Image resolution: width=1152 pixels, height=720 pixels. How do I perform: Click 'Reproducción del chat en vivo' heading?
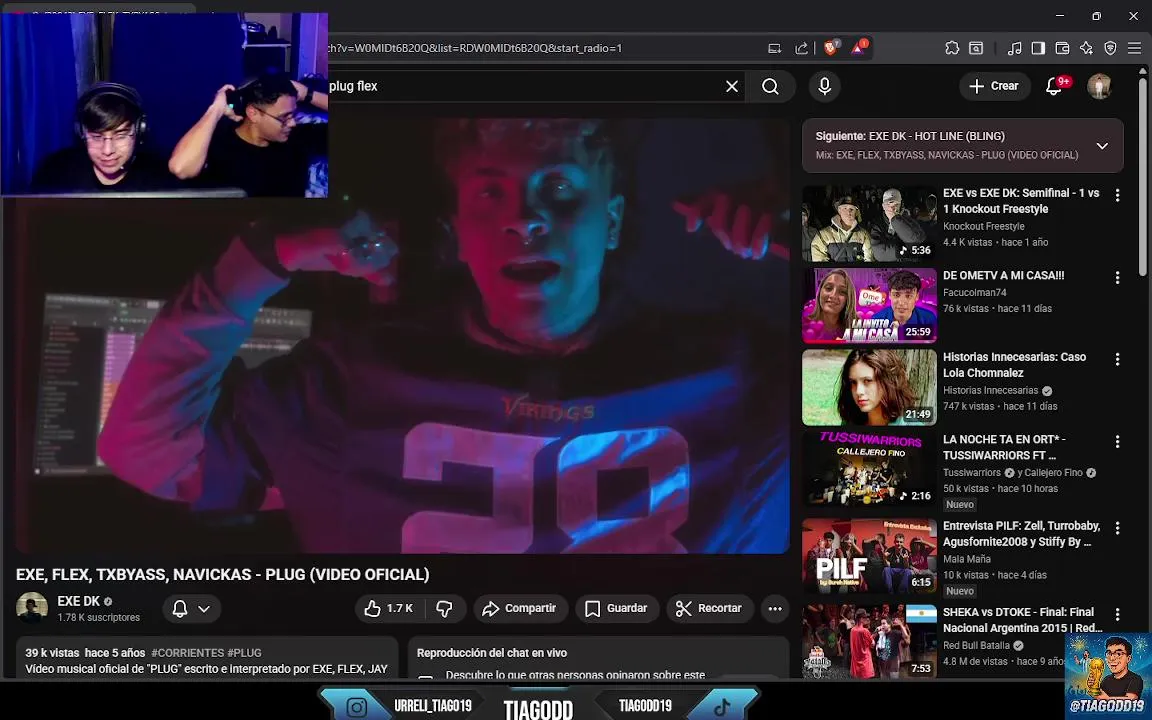(492, 652)
